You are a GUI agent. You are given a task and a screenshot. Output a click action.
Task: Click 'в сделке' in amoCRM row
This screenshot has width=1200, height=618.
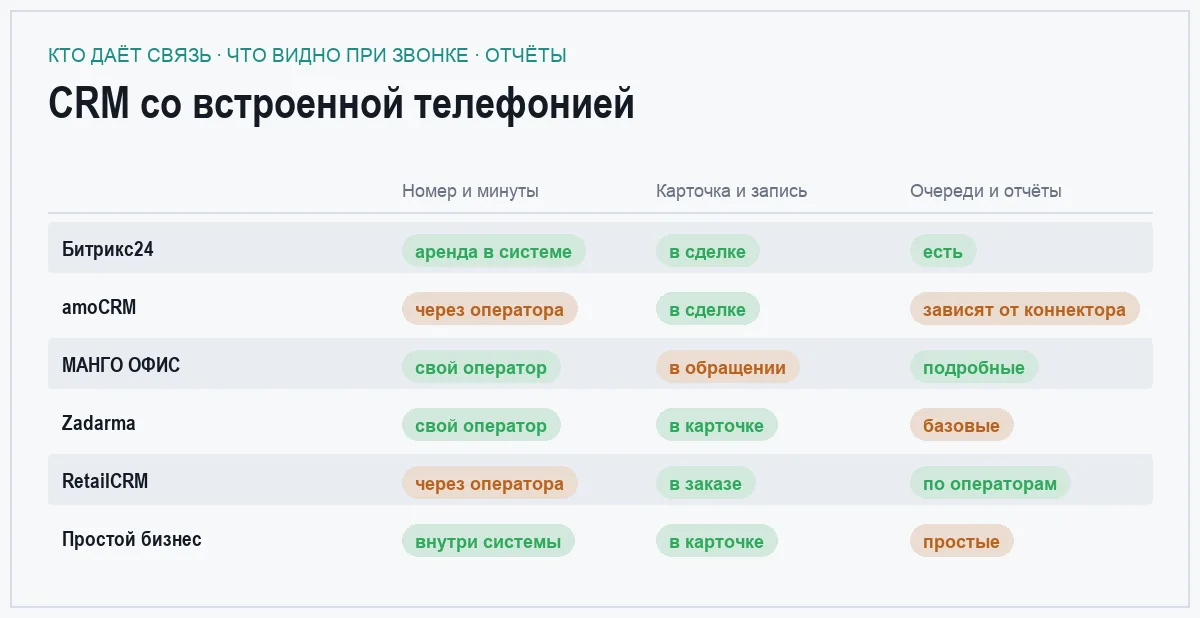[x=708, y=309]
